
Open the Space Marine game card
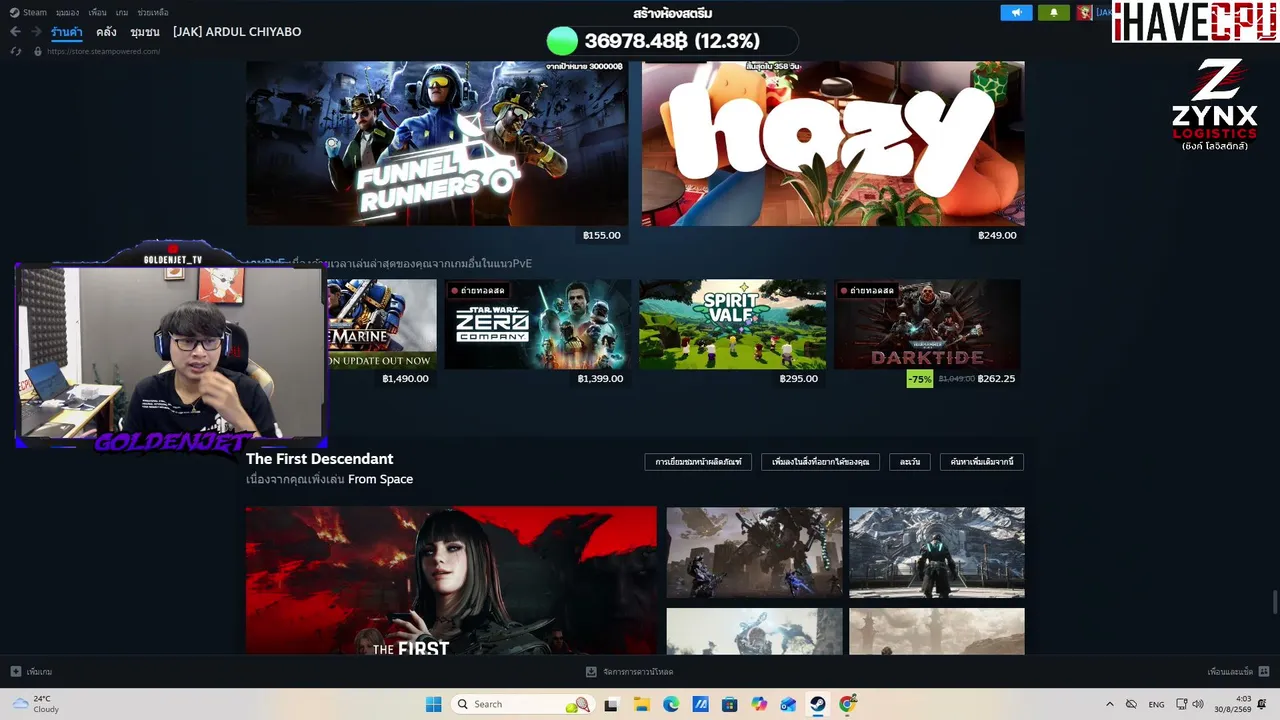click(x=381, y=324)
